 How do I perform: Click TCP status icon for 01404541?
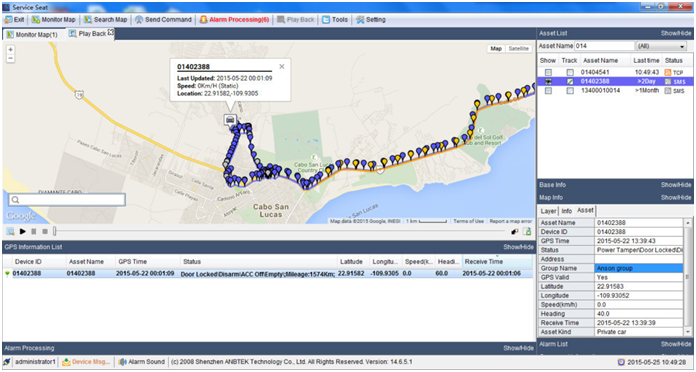pyautogui.click(x=667, y=72)
